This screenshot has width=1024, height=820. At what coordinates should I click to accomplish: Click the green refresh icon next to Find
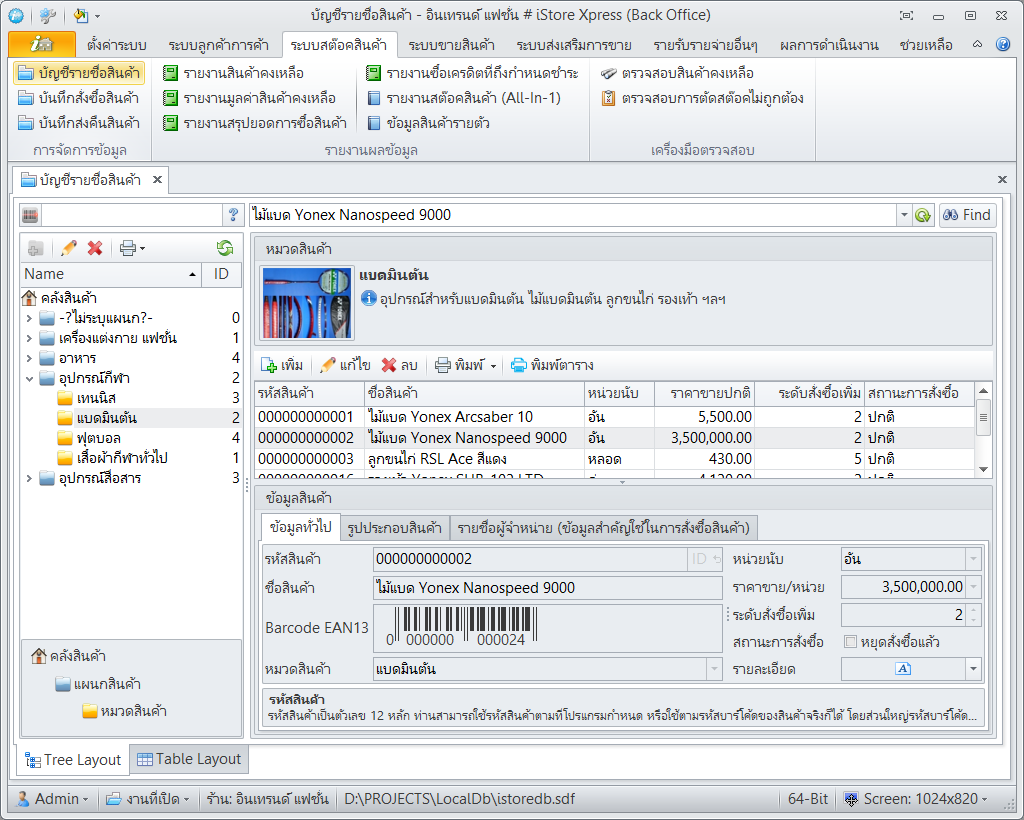pos(923,215)
